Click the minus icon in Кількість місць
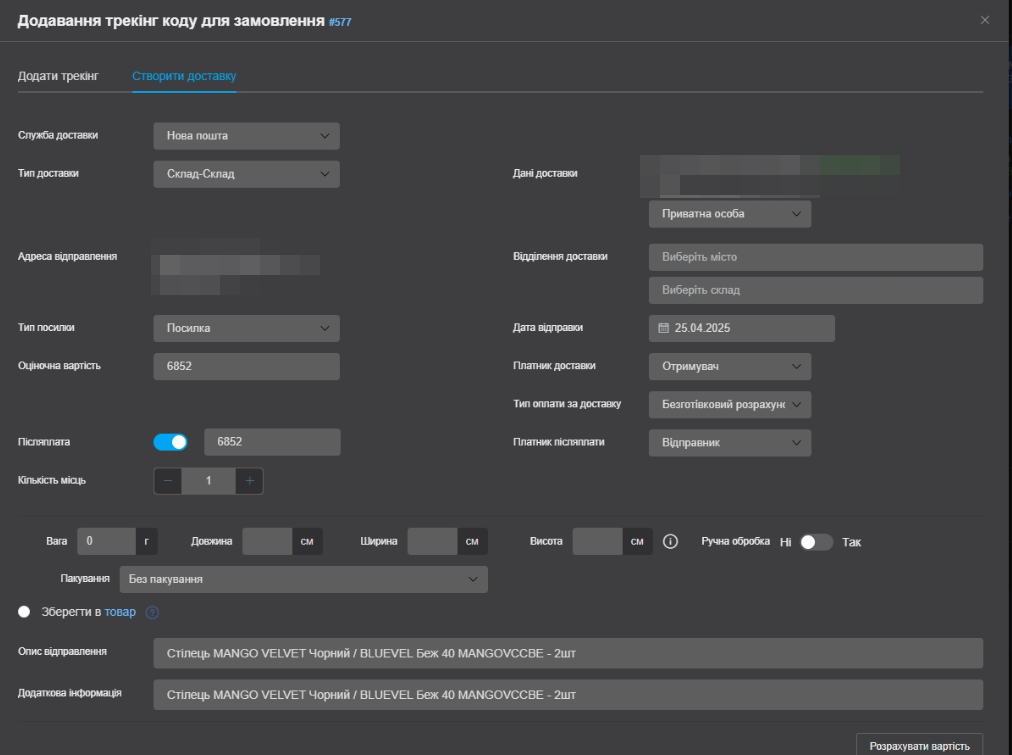The image size is (1012, 755). [x=168, y=481]
